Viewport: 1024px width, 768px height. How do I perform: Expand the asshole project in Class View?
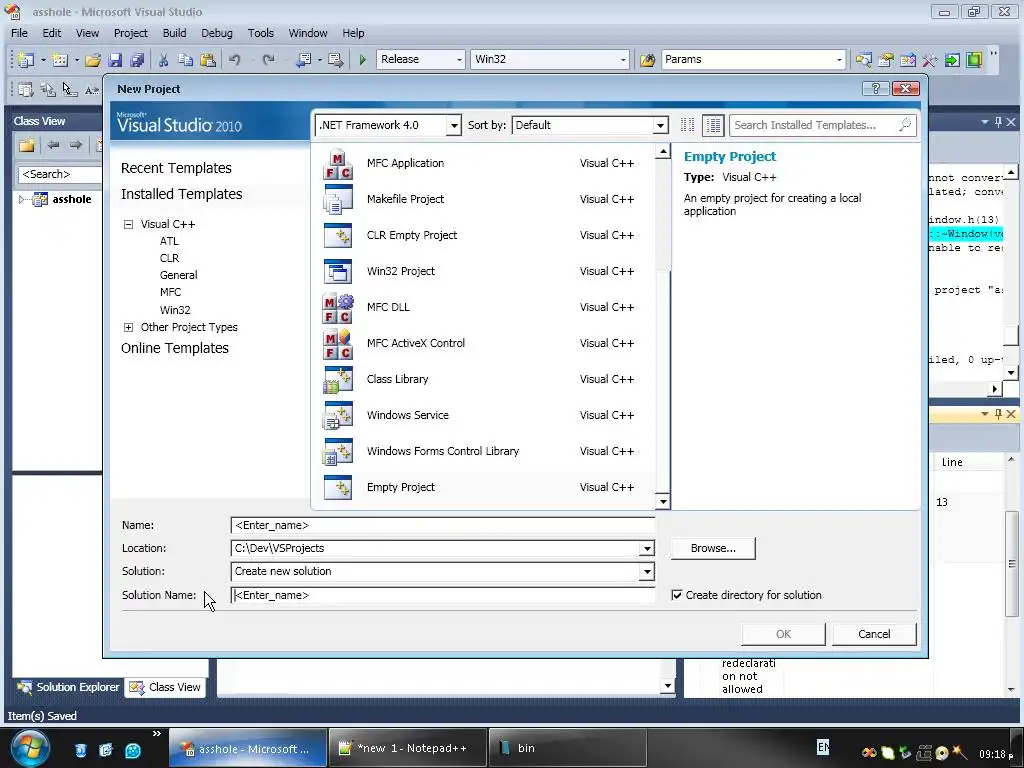click(x=22, y=199)
